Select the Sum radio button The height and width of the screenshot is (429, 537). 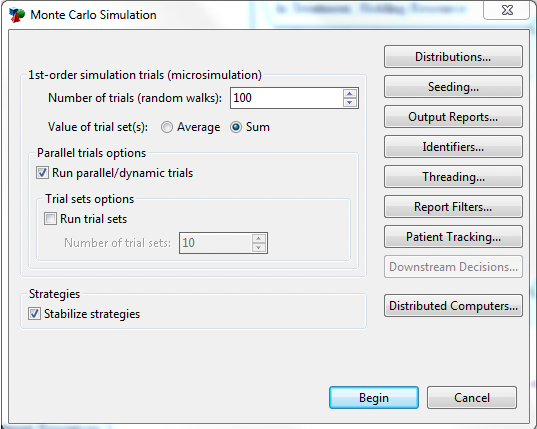tap(236, 127)
